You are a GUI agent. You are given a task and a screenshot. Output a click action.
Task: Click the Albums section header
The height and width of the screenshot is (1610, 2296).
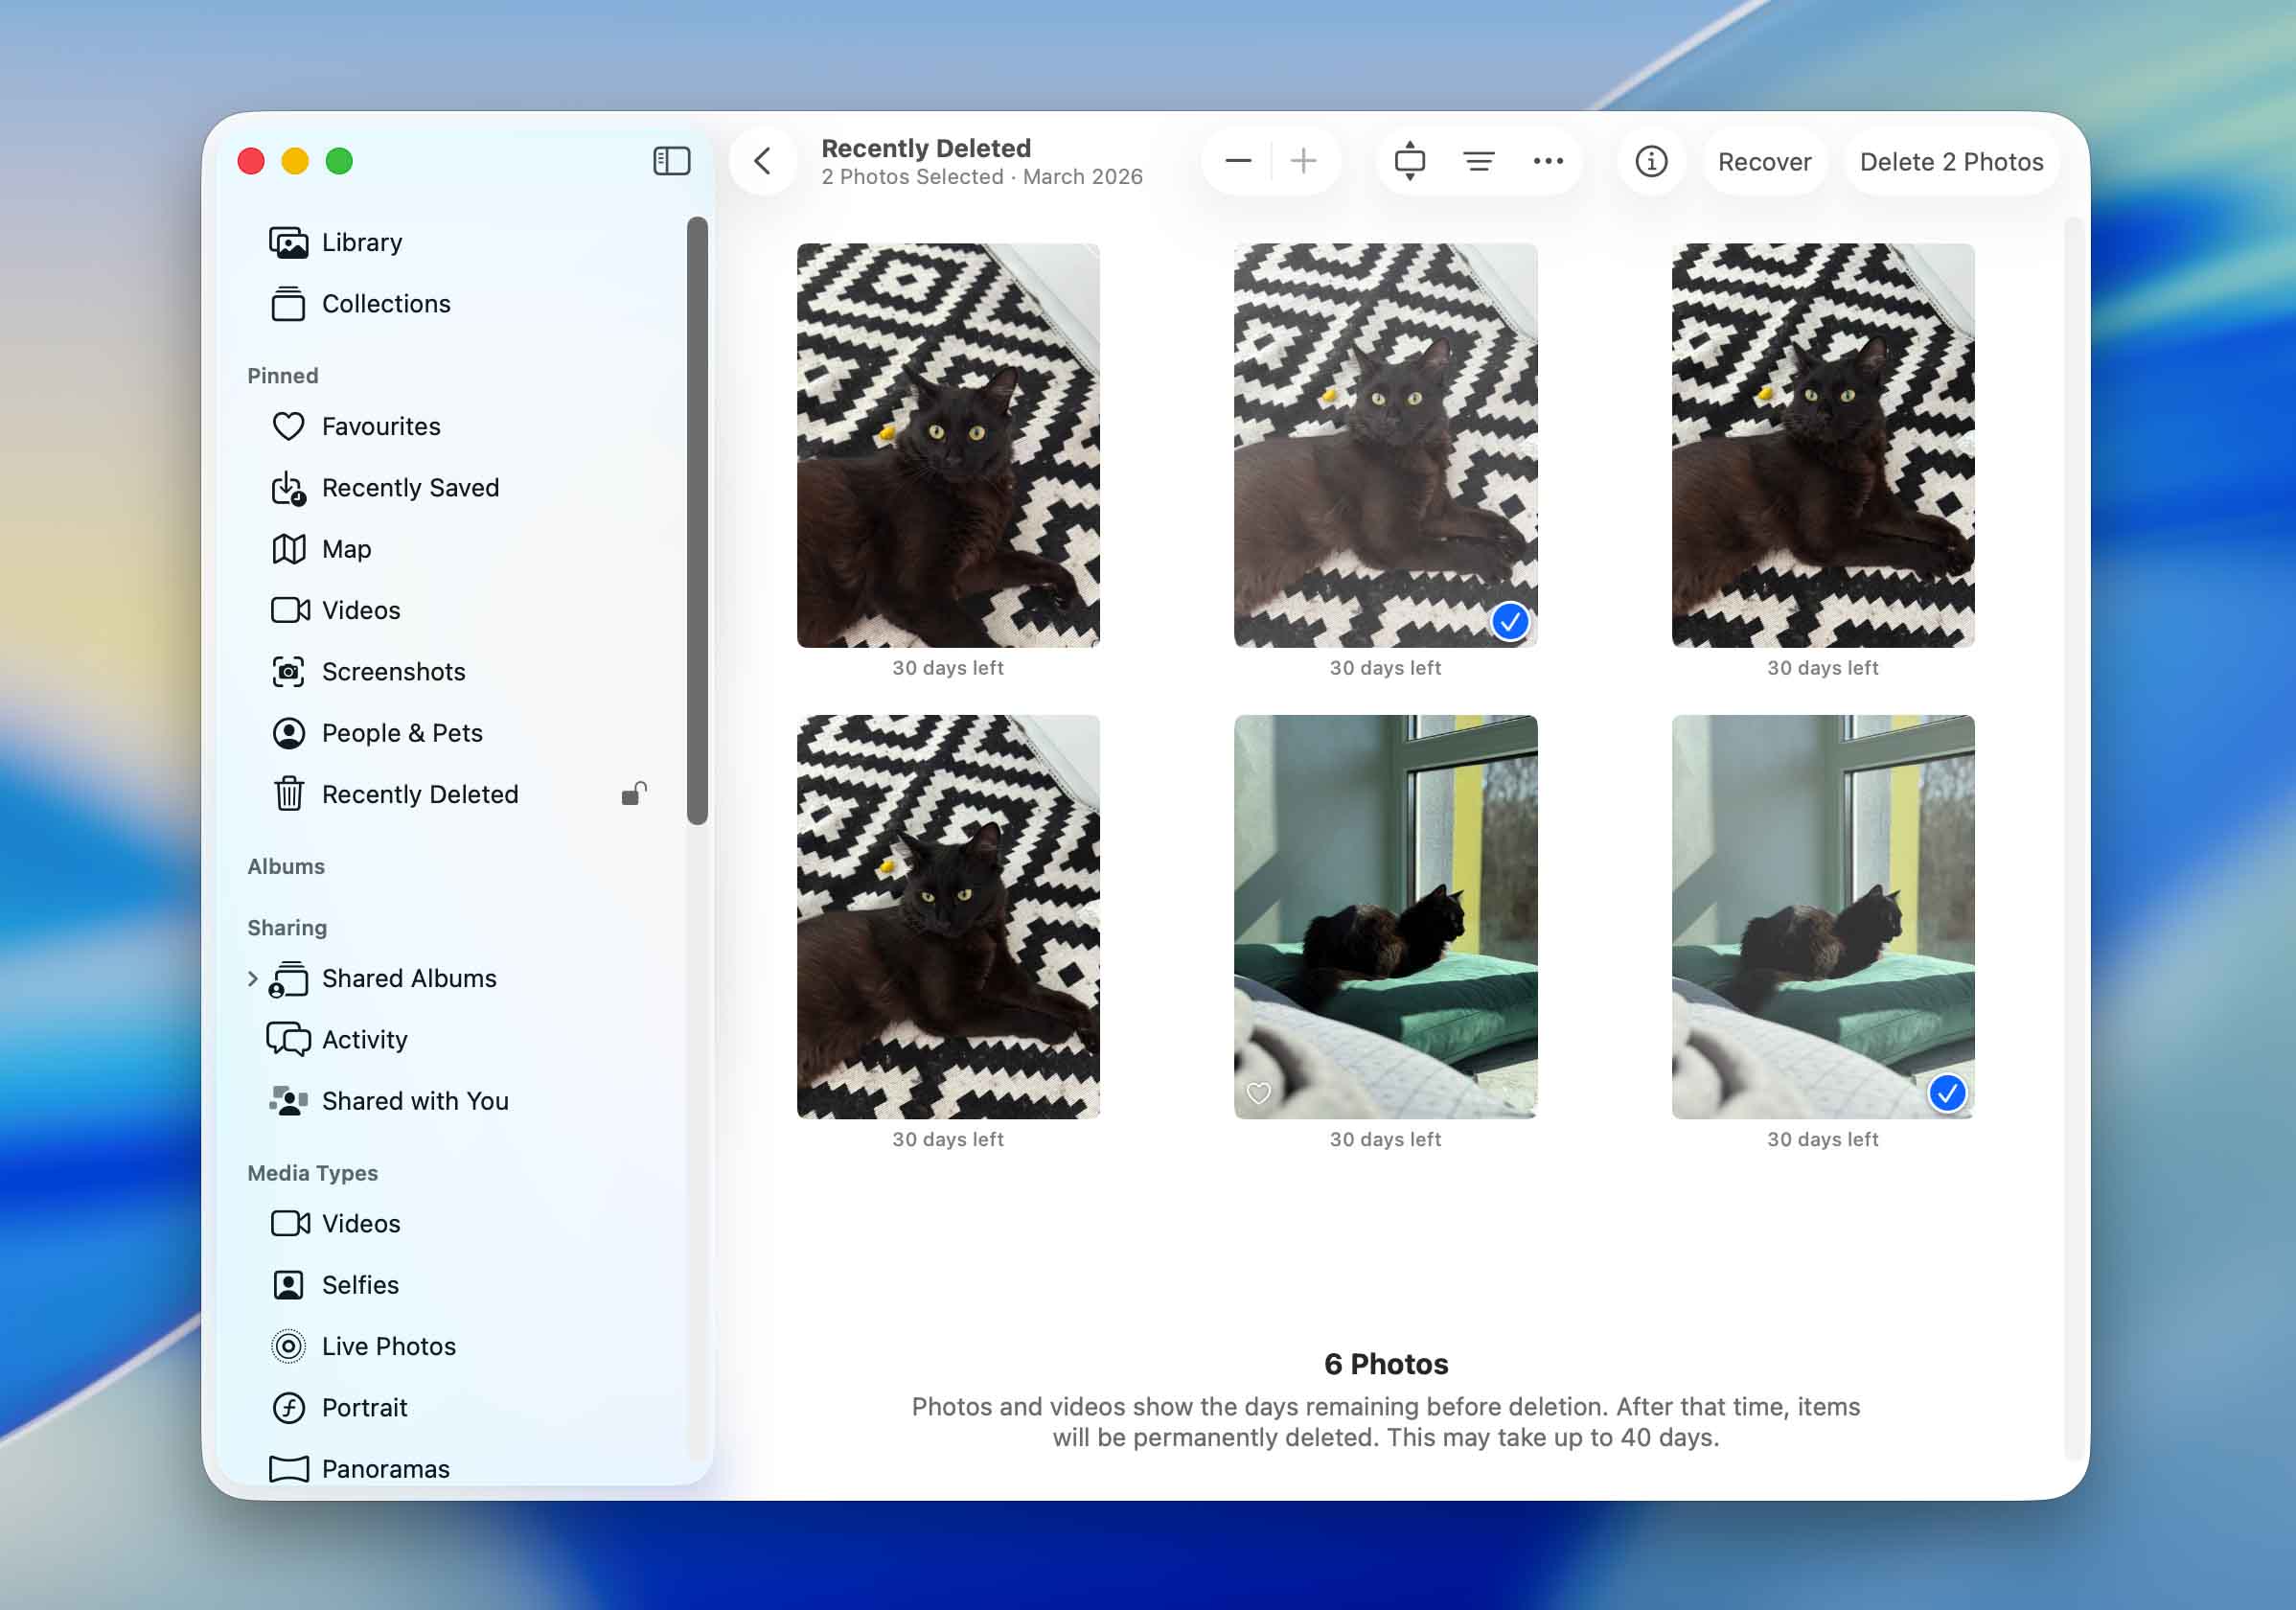click(286, 867)
